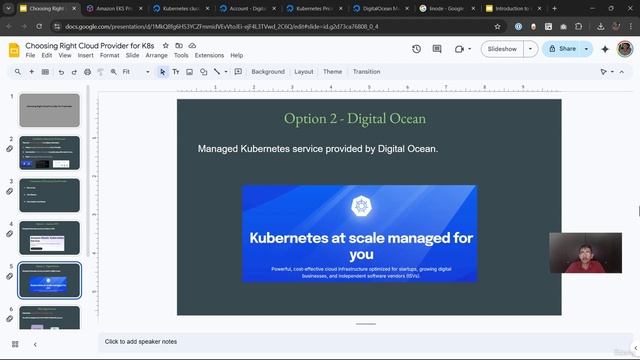The width and height of the screenshot is (640, 360).
Task: Open the Help menu
Action: click(236, 55)
